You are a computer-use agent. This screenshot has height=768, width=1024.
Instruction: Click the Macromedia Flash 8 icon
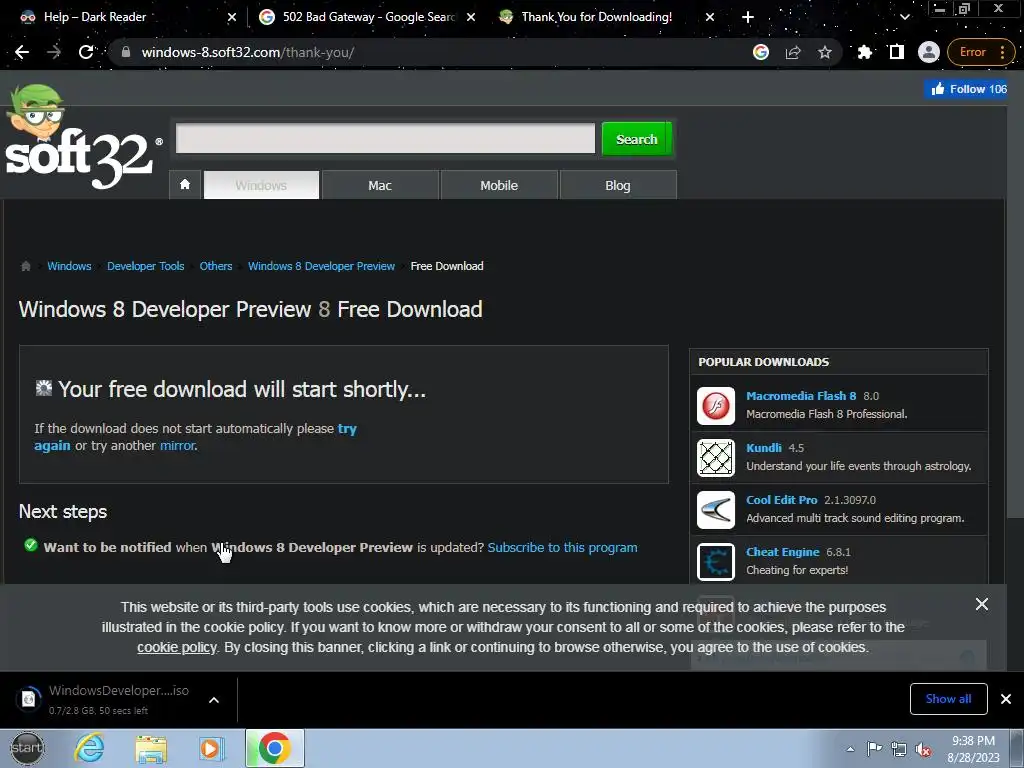[716, 406]
